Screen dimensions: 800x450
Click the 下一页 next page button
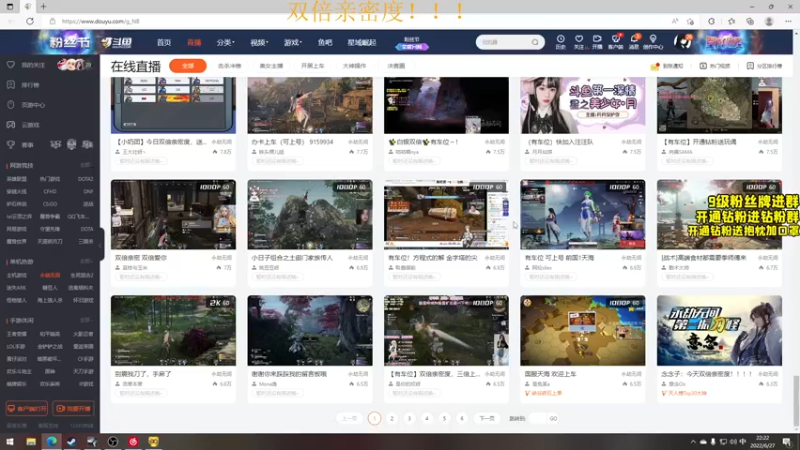coord(487,418)
